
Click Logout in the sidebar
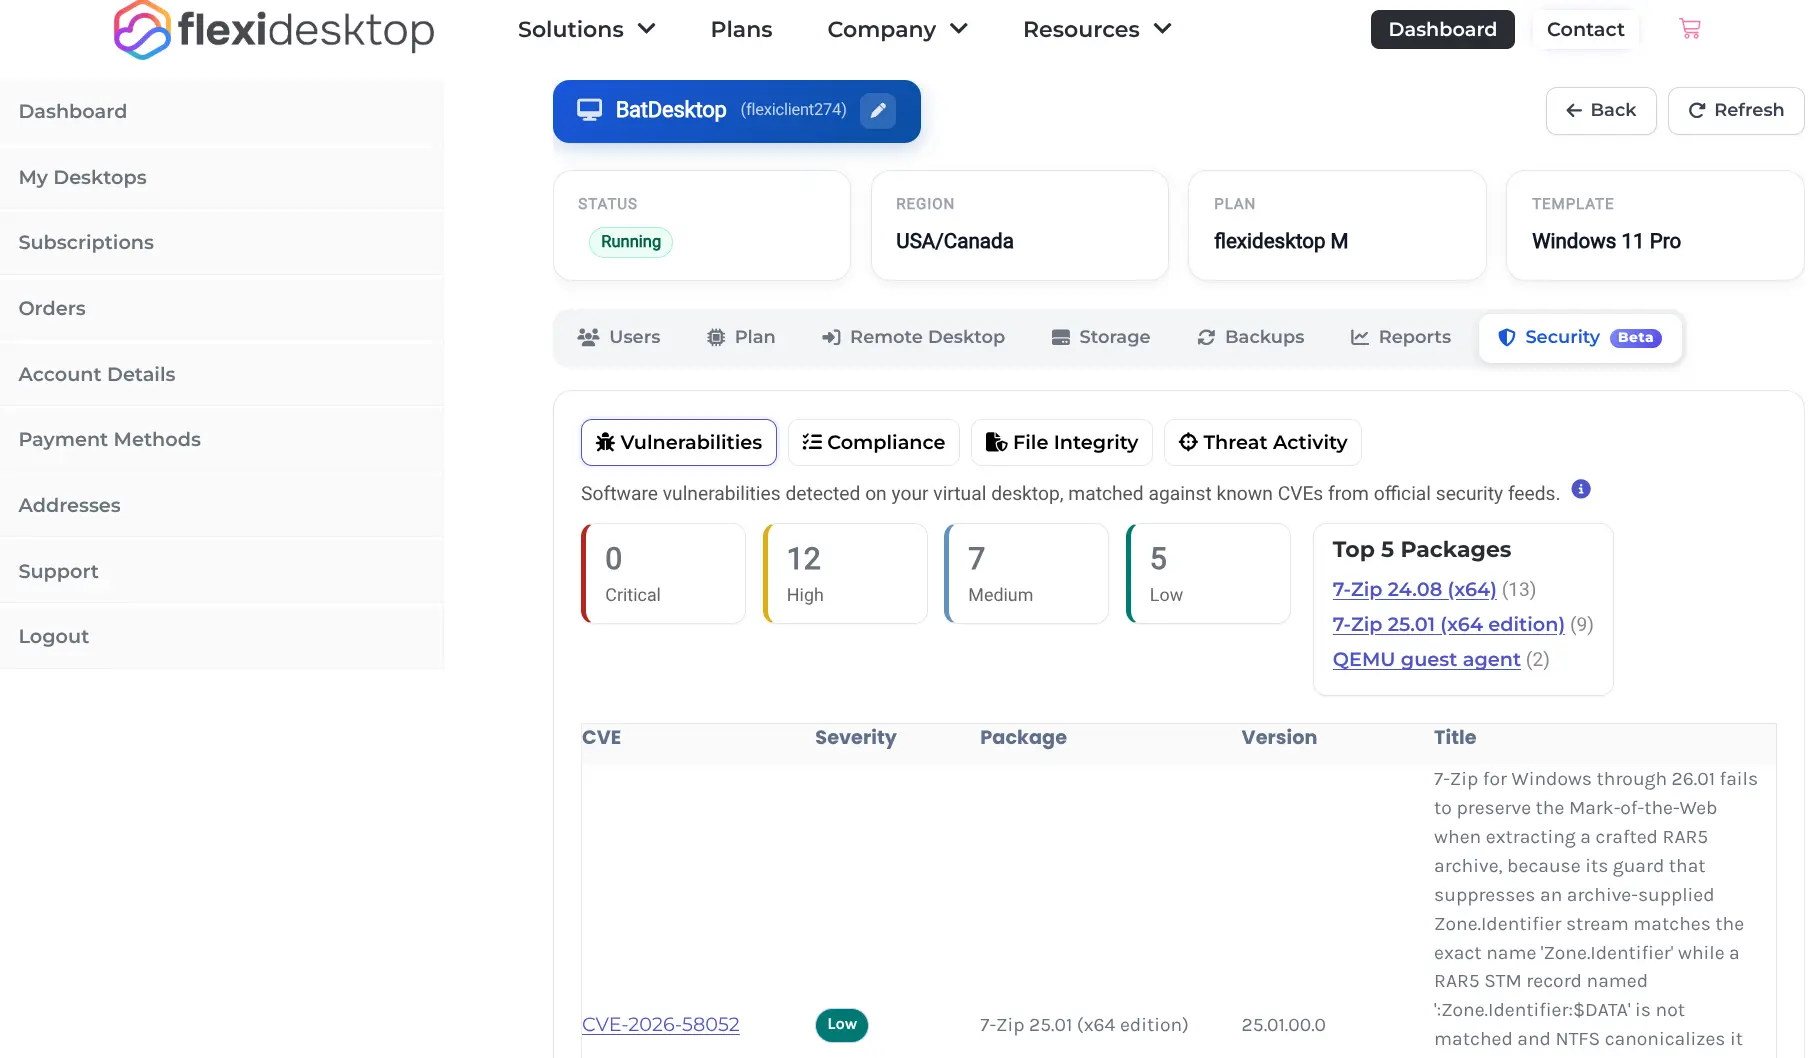click(x=222, y=636)
